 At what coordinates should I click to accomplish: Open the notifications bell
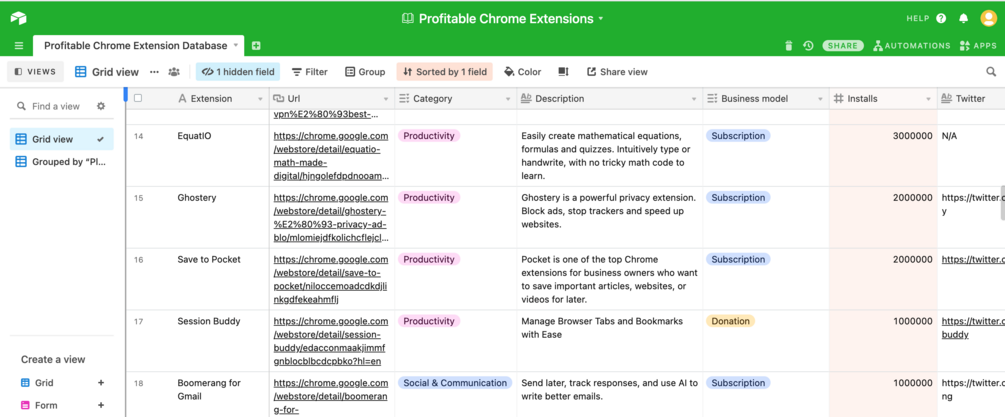[963, 18]
